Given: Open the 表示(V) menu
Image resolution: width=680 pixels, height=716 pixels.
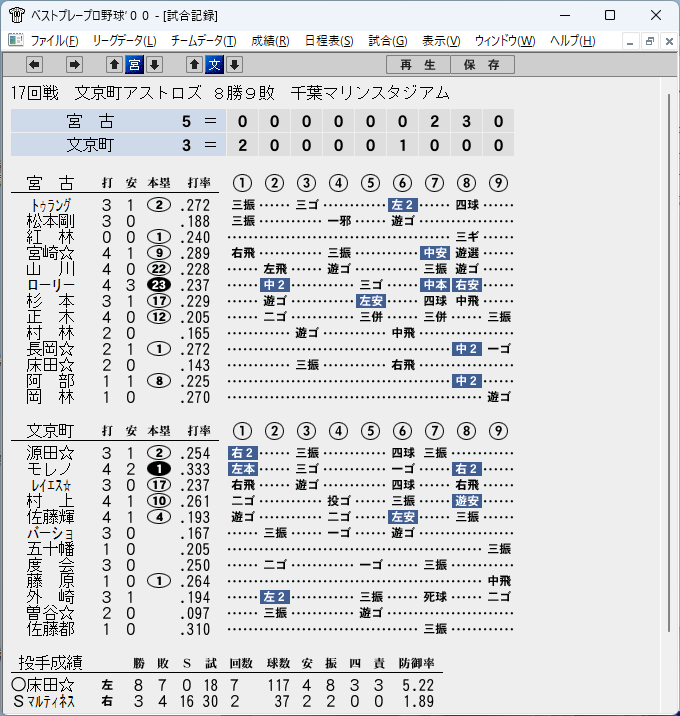Looking at the screenshot, I should pos(441,41).
